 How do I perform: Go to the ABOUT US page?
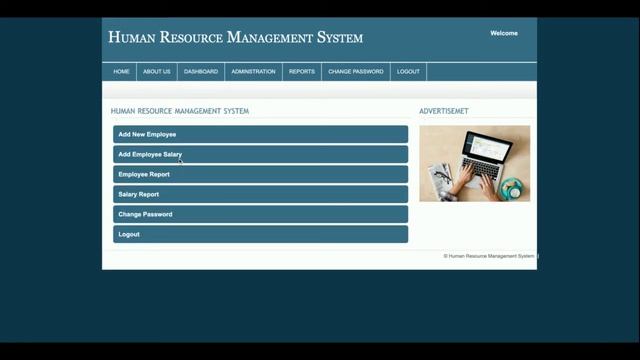157,71
